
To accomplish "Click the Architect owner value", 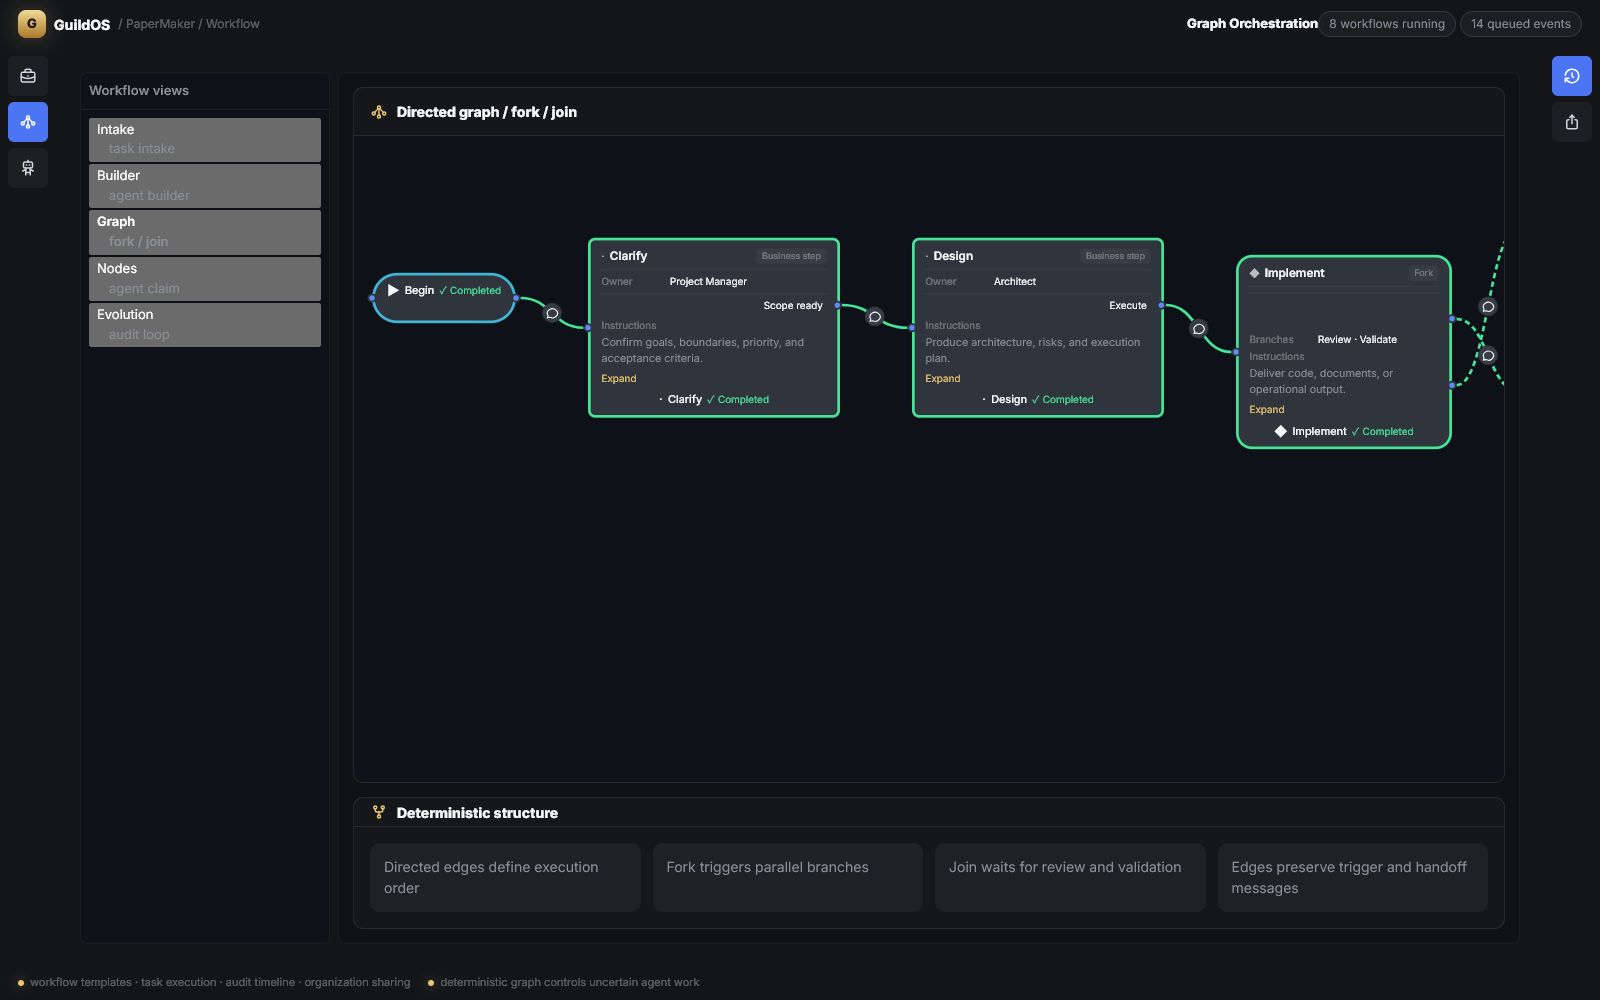I will 1015,282.
